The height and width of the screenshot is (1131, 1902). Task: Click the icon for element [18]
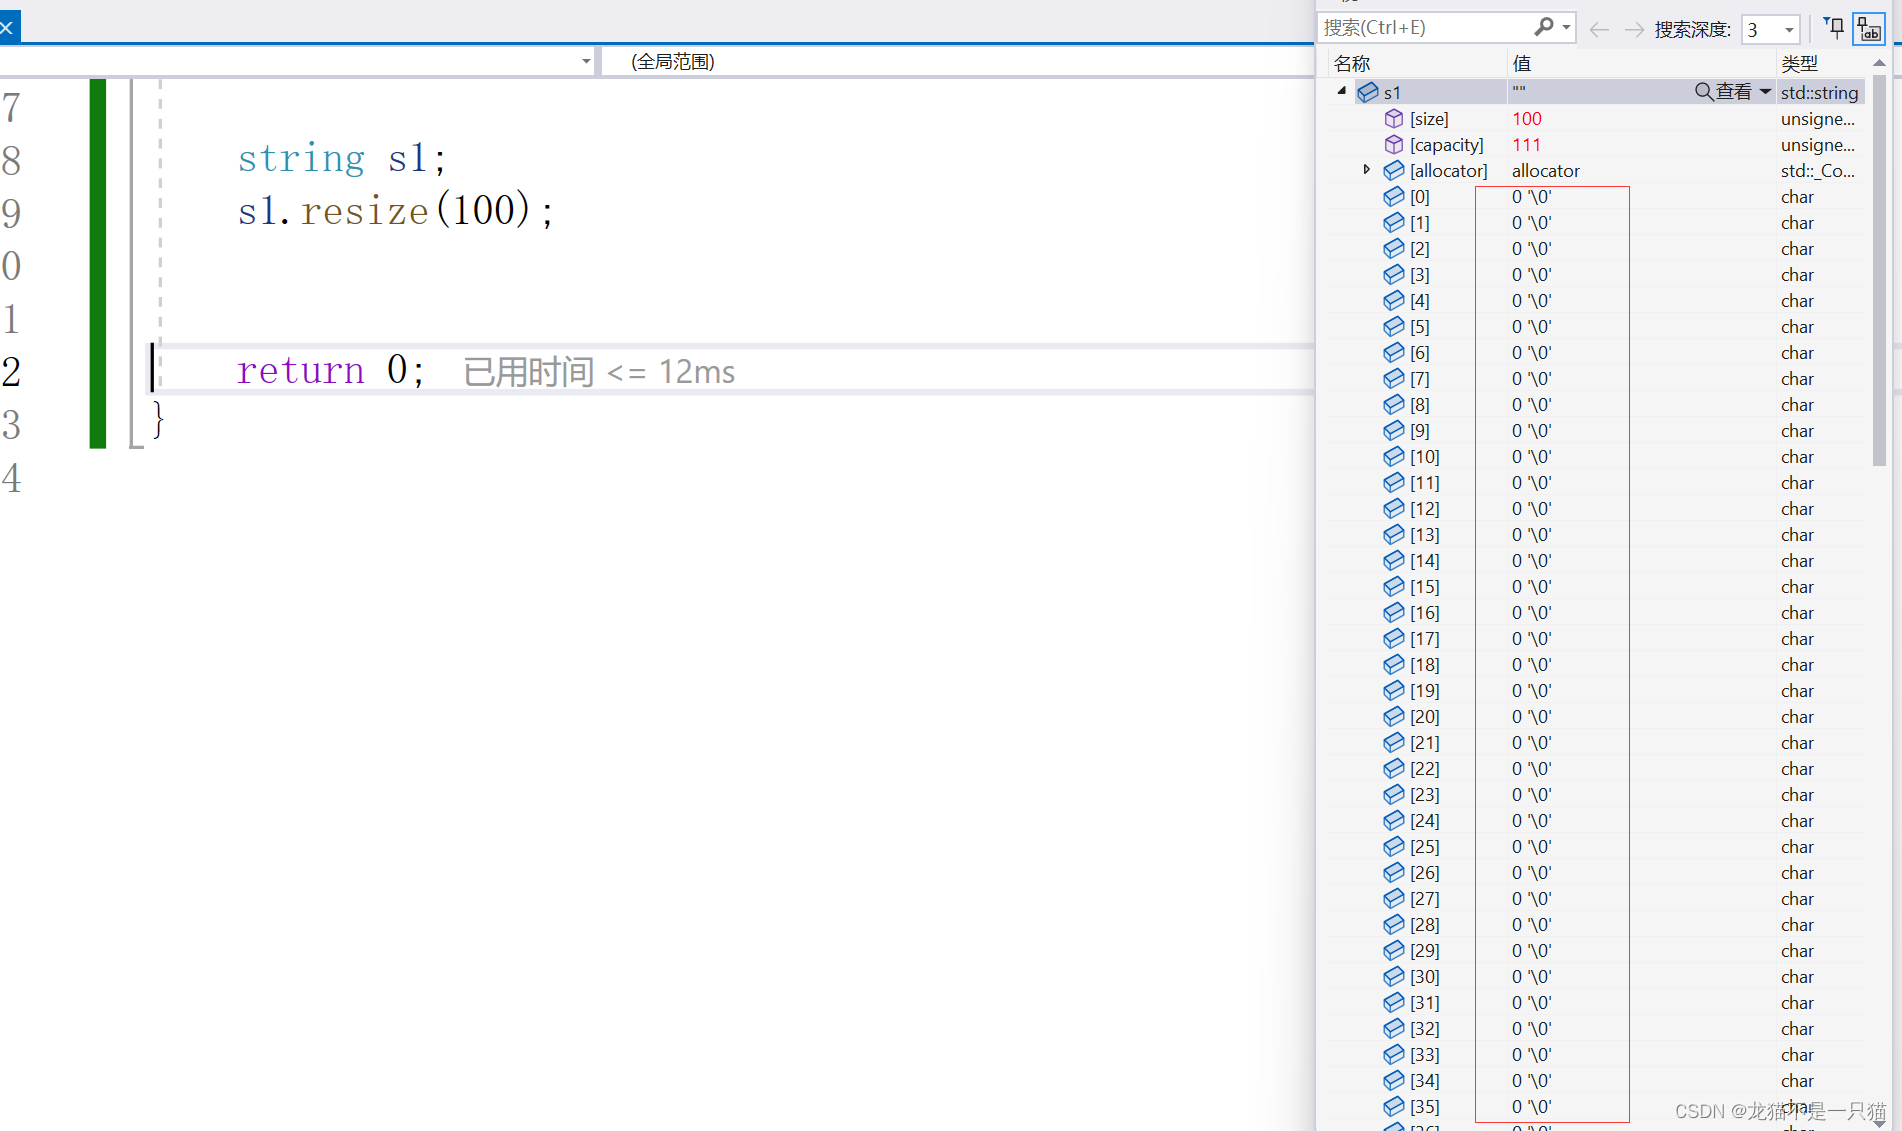point(1394,664)
